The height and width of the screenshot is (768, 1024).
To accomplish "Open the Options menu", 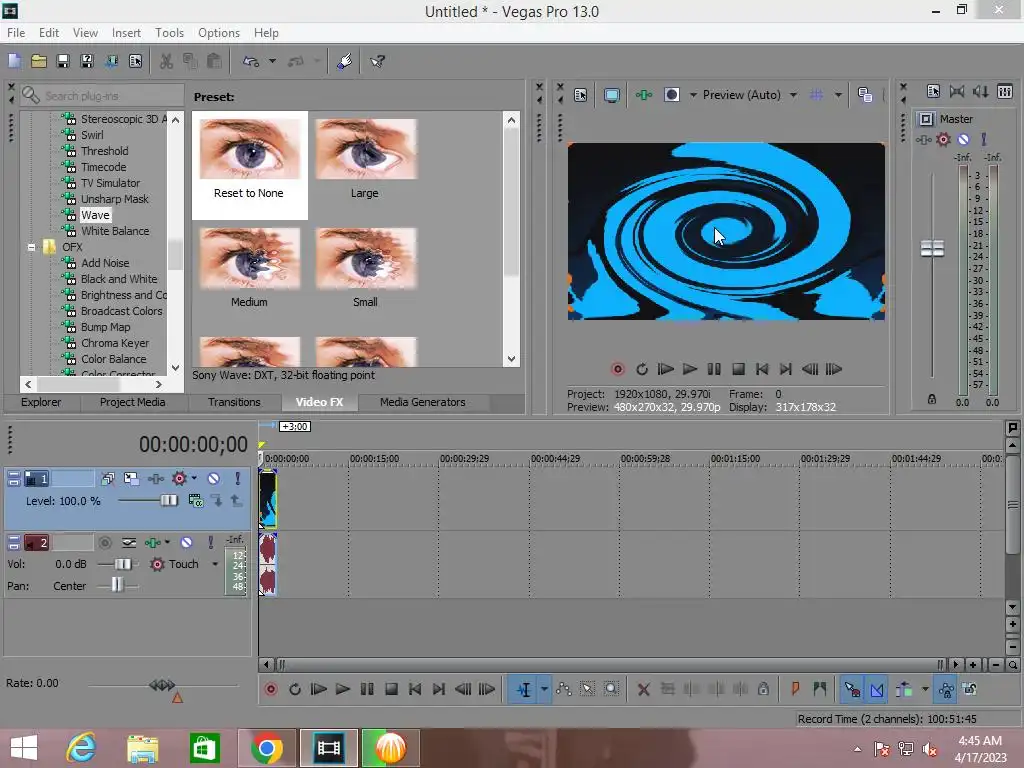I will 219,33.
